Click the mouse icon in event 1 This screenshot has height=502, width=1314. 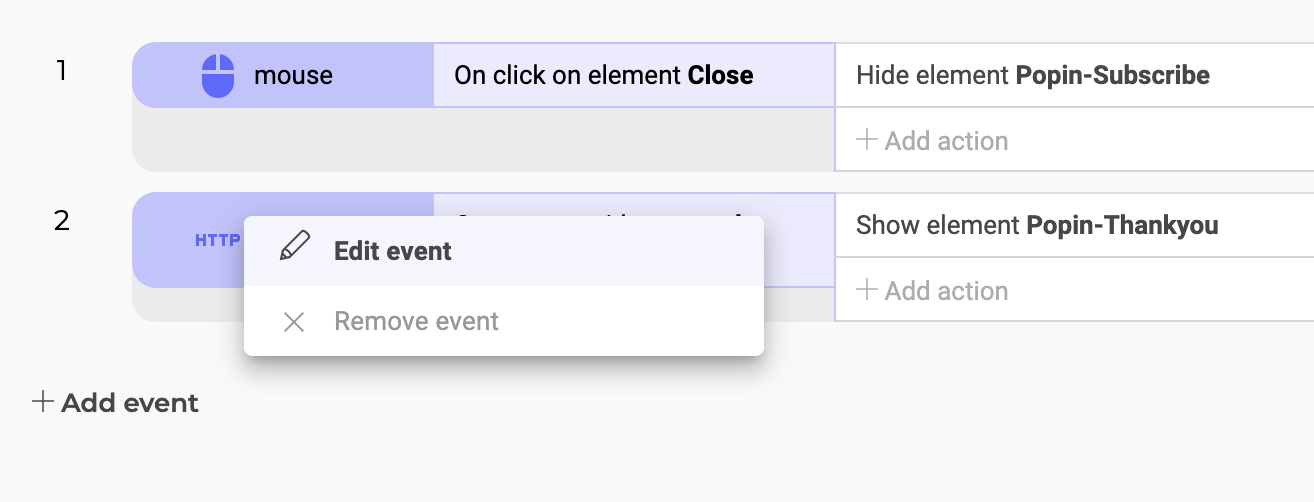click(x=218, y=75)
